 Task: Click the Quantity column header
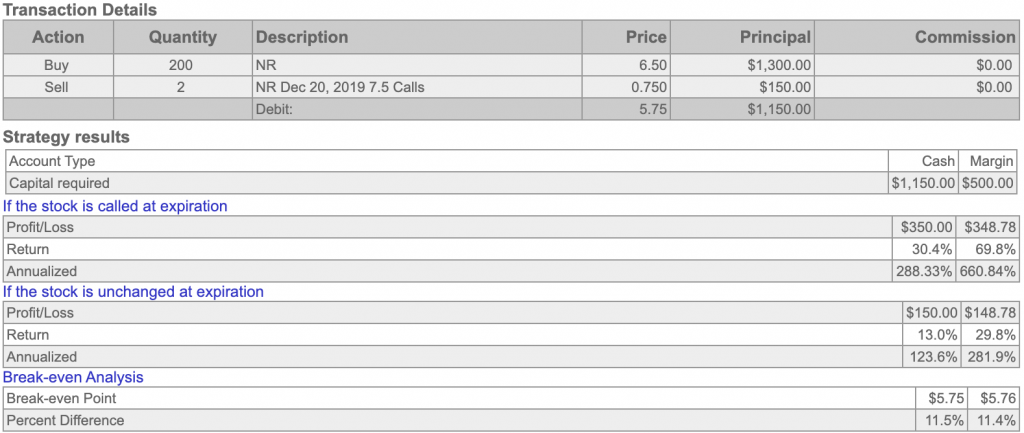pos(183,37)
